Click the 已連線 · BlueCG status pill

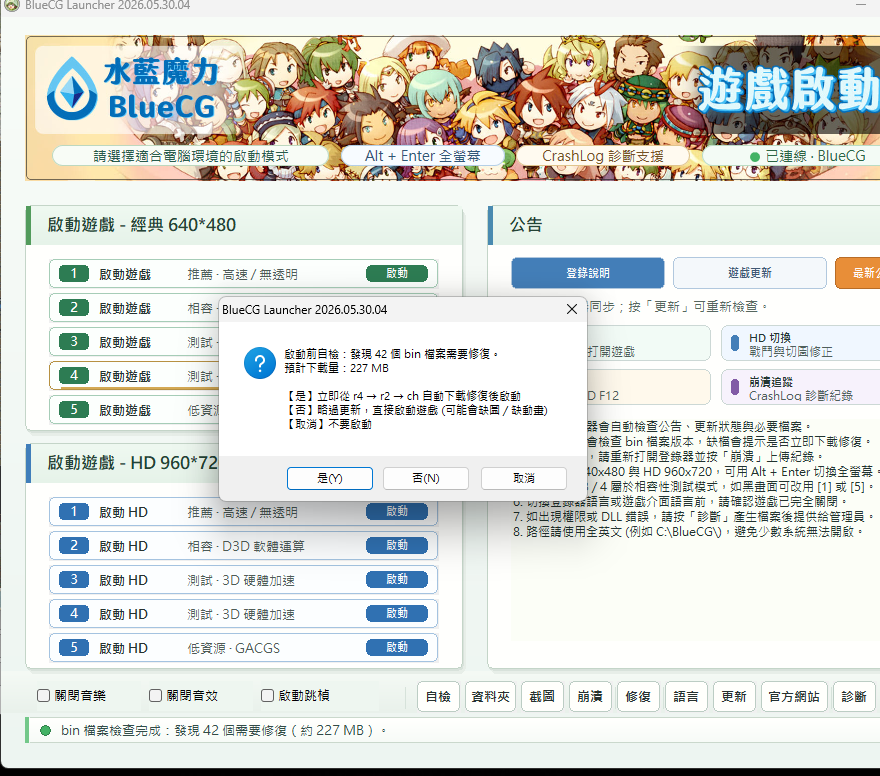click(791, 156)
